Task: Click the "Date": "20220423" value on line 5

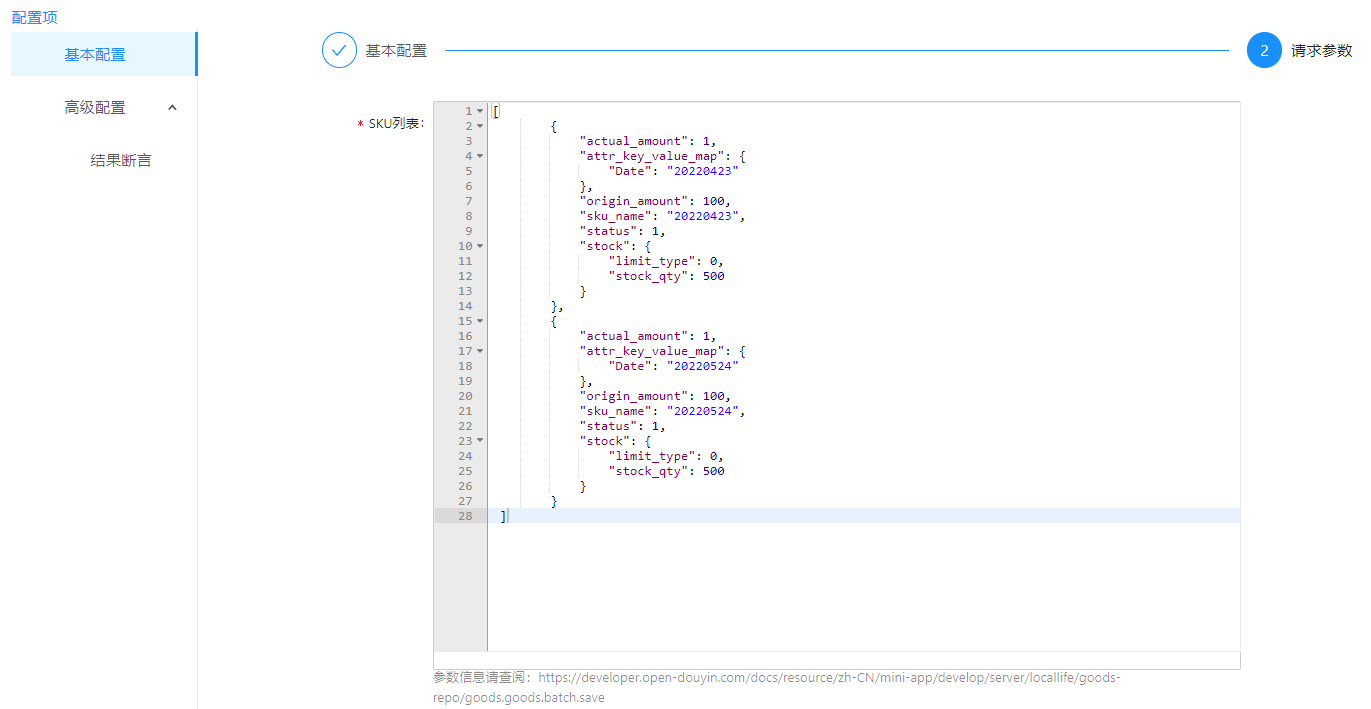Action: pyautogui.click(x=703, y=171)
